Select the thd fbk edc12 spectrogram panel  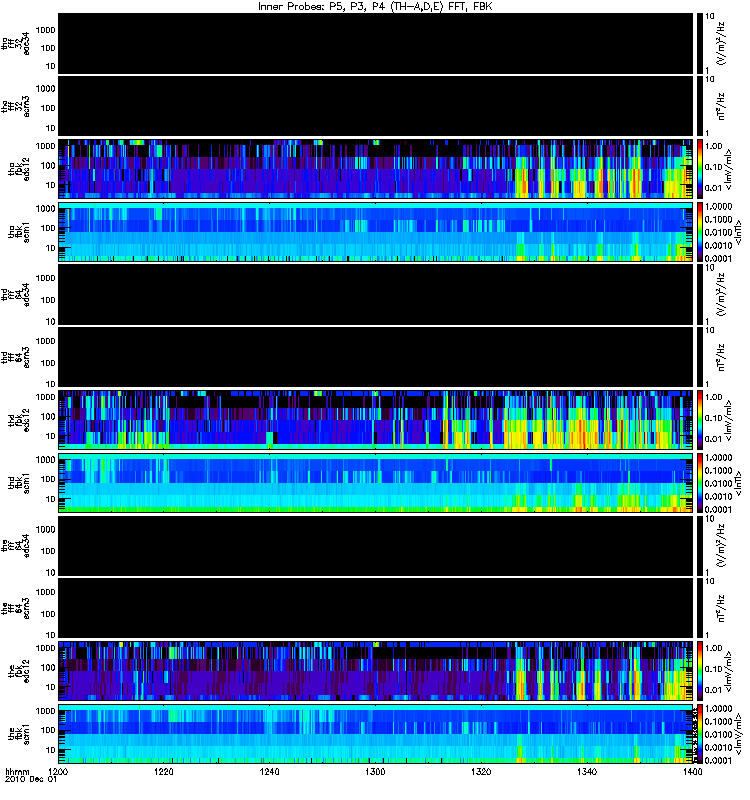376,420
